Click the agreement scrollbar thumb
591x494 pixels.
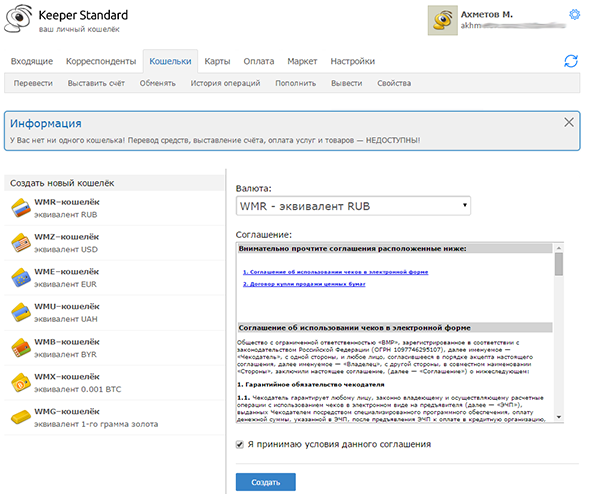coord(559,264)
